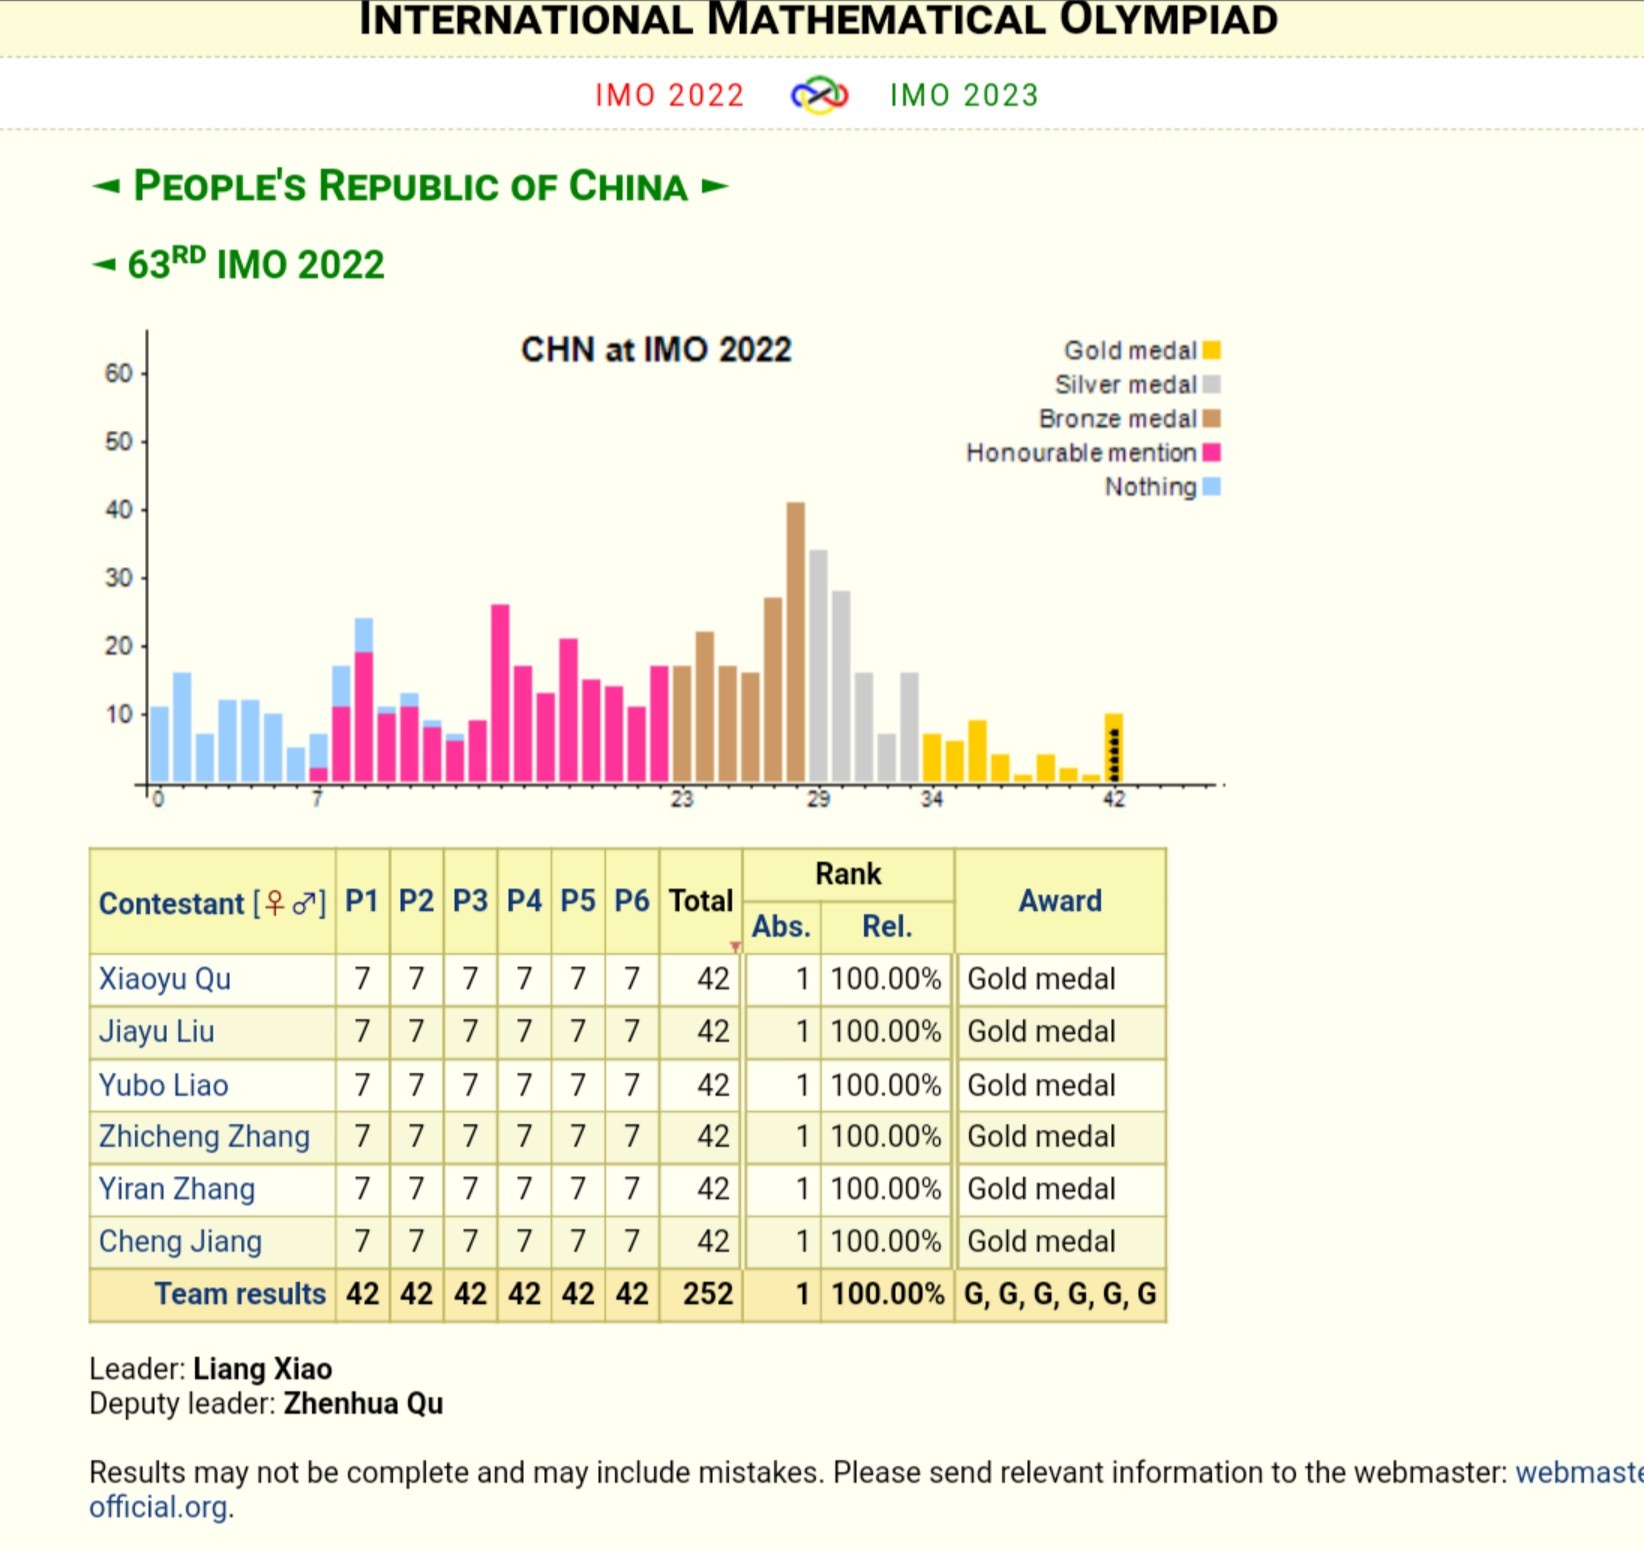Click the chart title 'CHN at IMO 2022'
Image resolution: width=1644 pixels, height=1550 pixels.
click(x=656, y=350)
